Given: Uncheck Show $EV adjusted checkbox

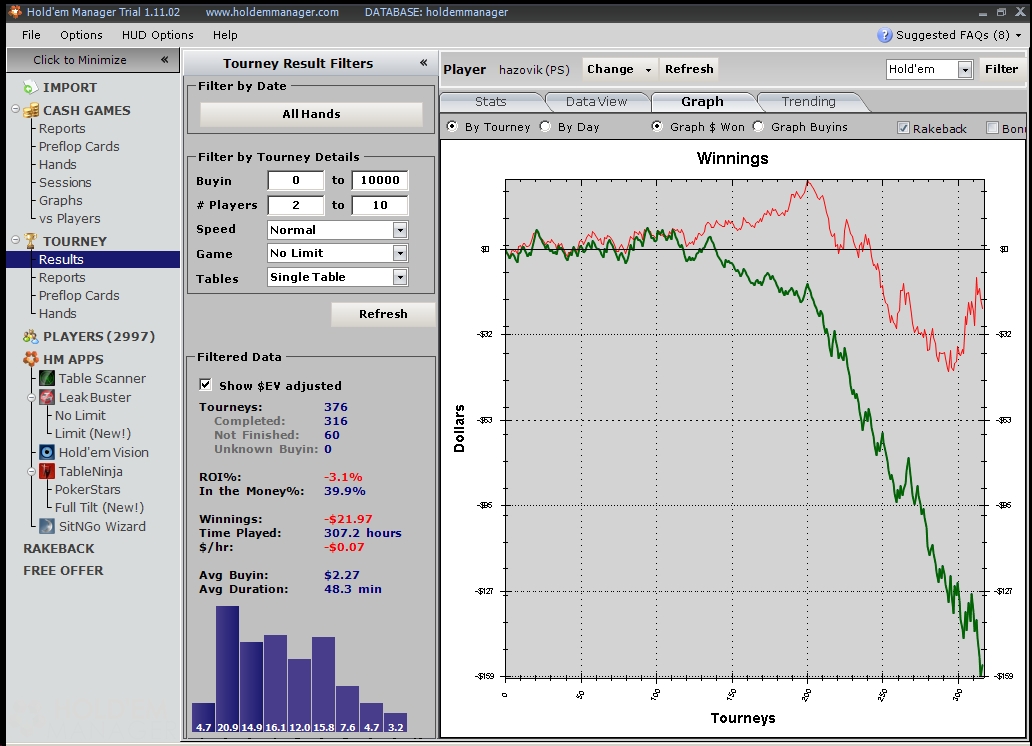Looking at the screenshot, I should click(206, 385).
